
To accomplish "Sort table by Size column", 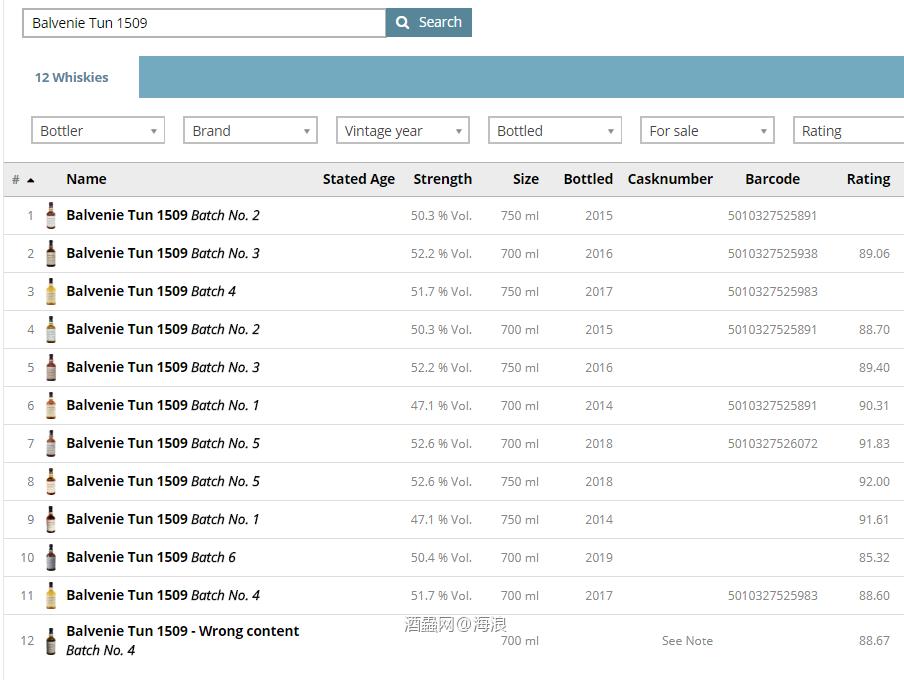I will pos(526,179).
